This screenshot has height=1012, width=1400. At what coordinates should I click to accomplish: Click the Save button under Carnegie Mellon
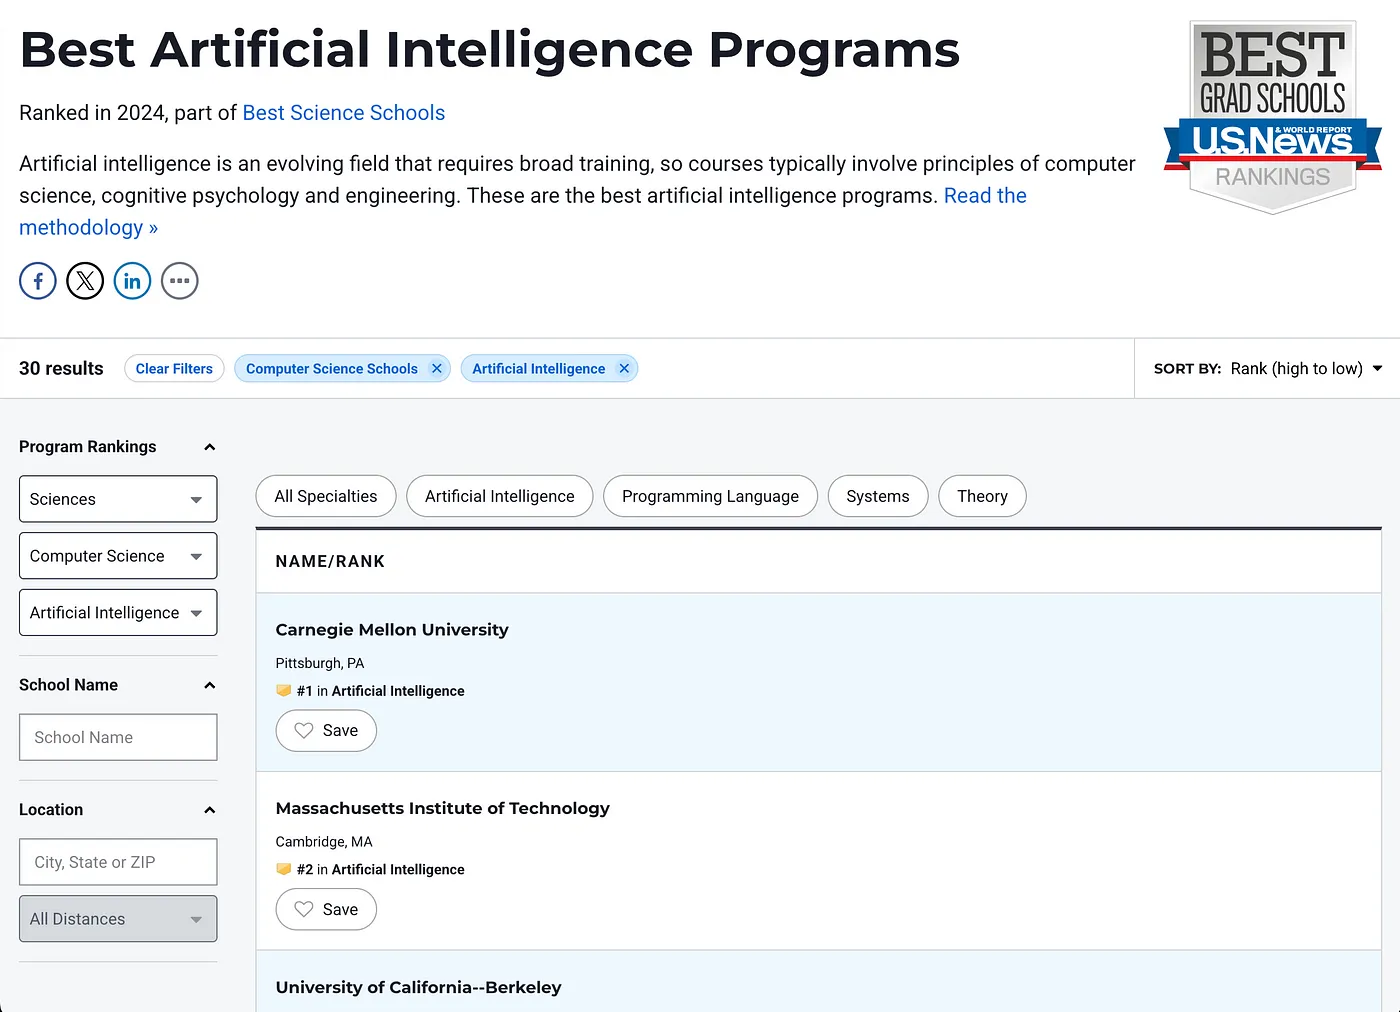point(326,730)
